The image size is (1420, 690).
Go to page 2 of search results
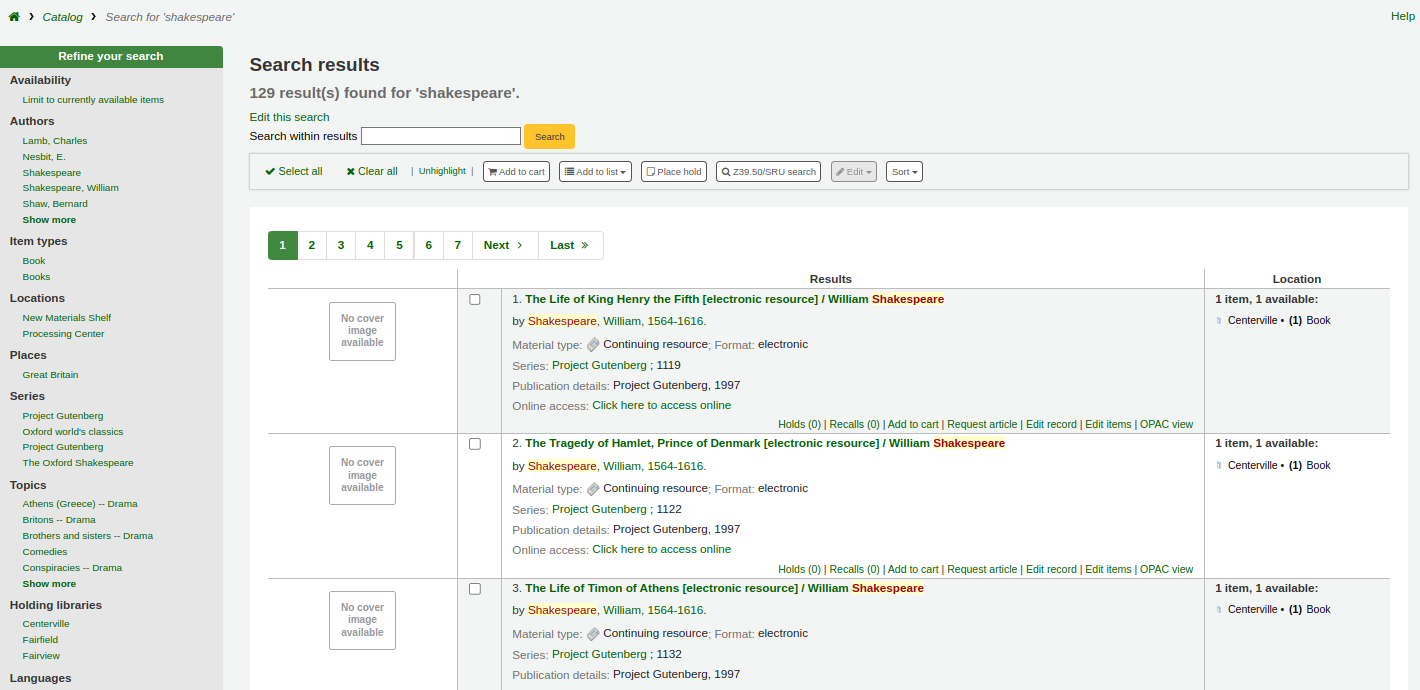coord(311,245)
